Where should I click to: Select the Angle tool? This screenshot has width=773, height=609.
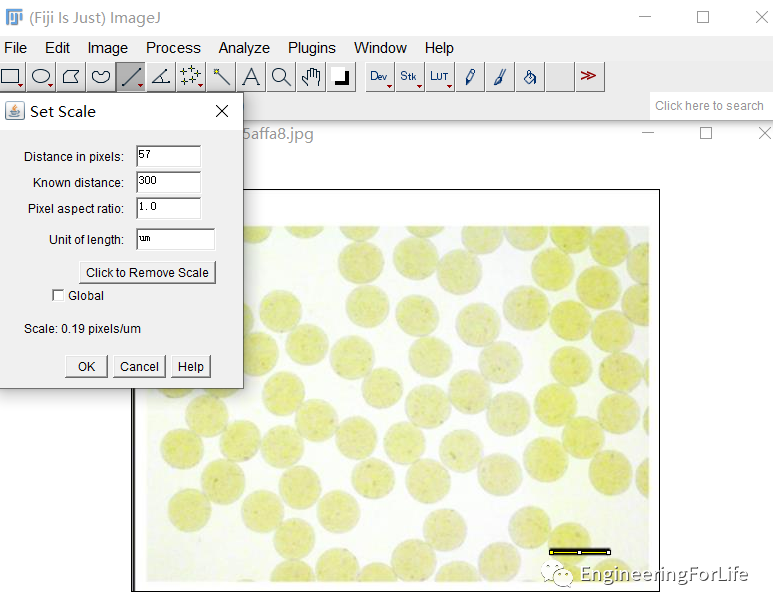coord(161,77)
